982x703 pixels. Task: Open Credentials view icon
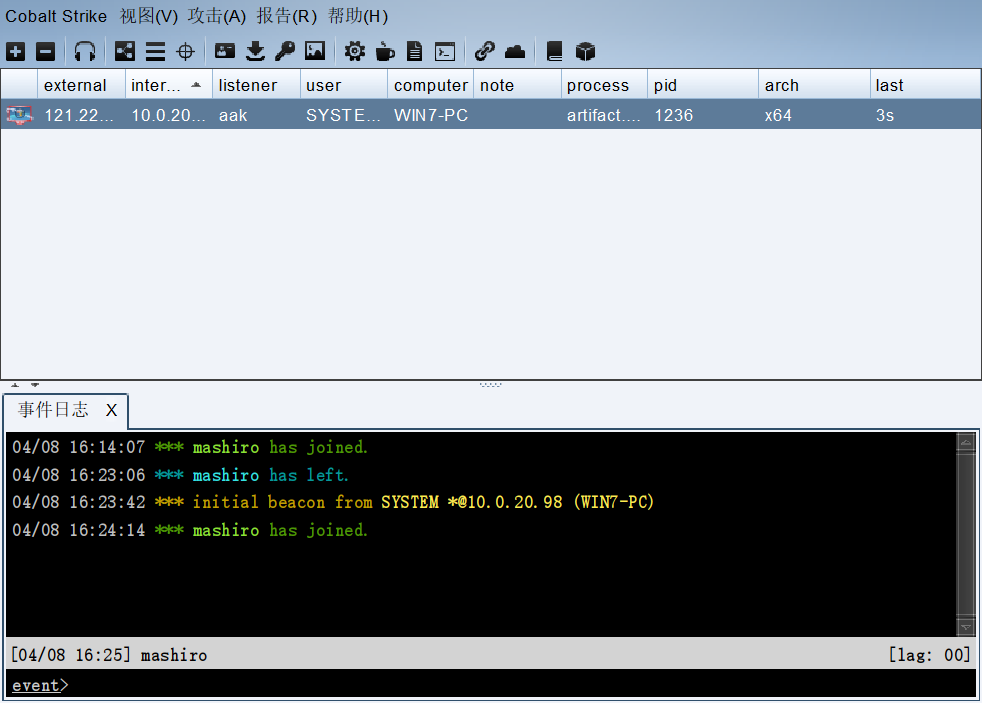[225, 51]
